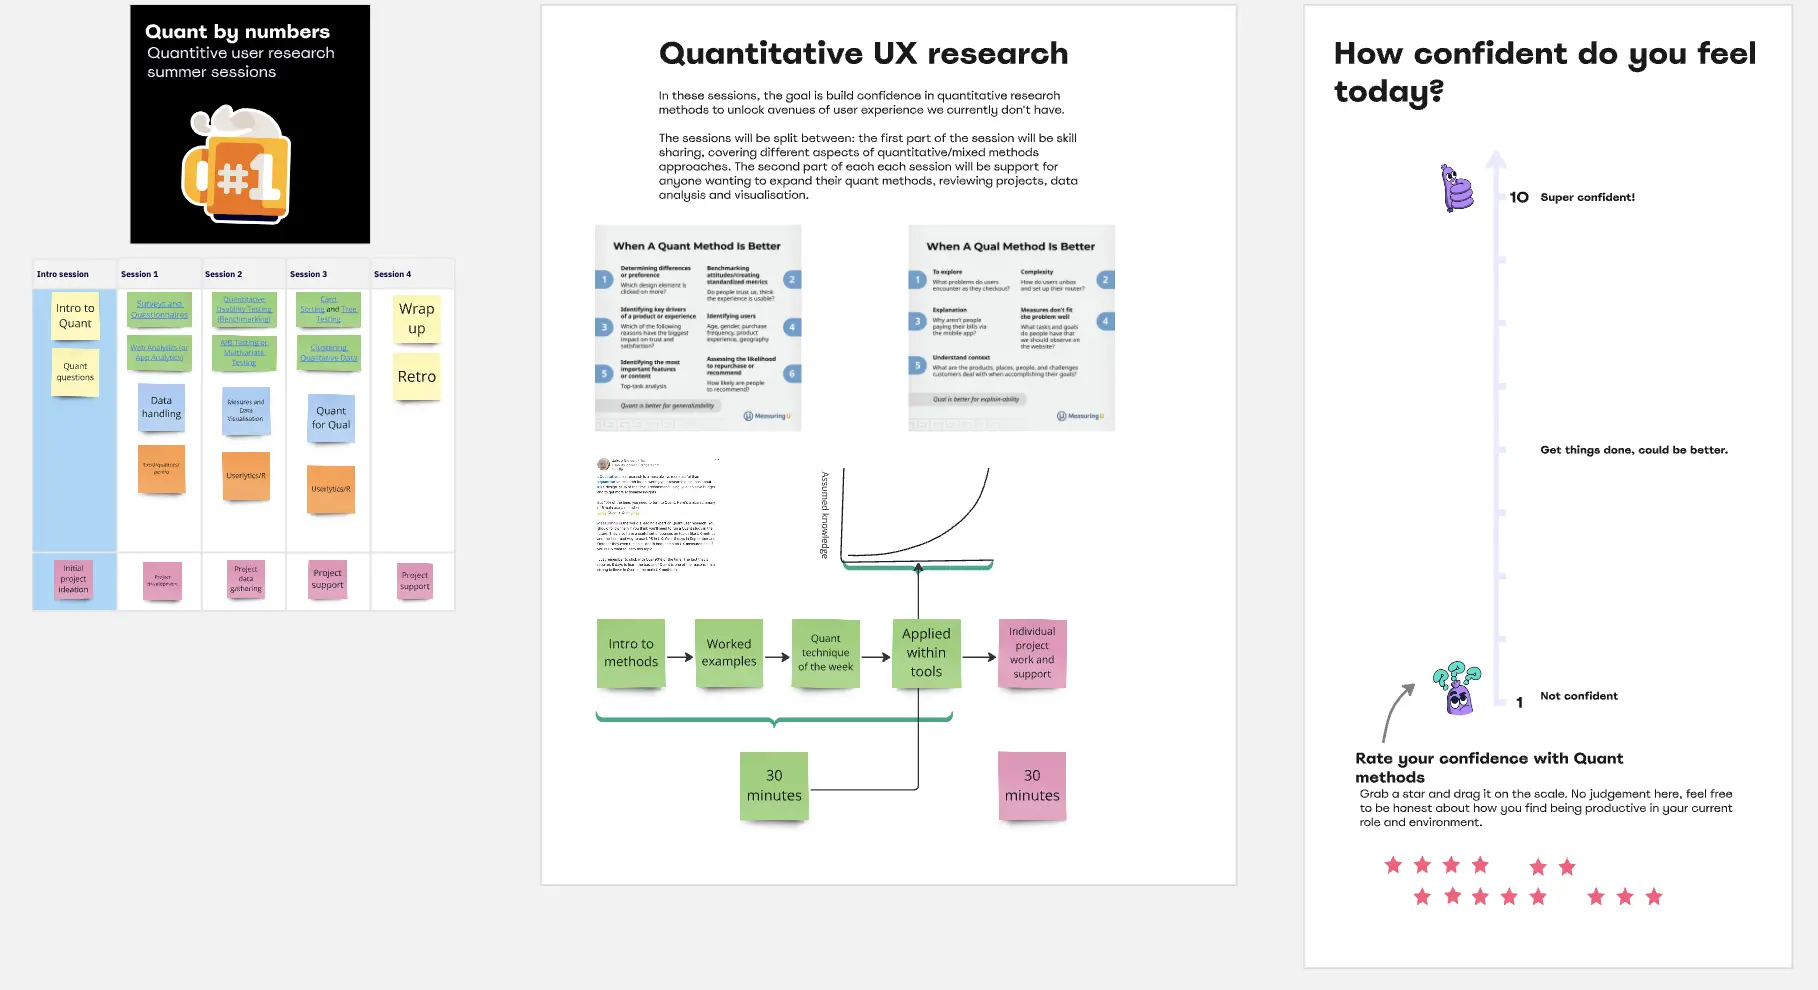Image resolution: width=1818 pixels, height=990 pixels.
Task: Select the Individual project work support sticky
Action: pyautogui.click(x=1032, y=653)
